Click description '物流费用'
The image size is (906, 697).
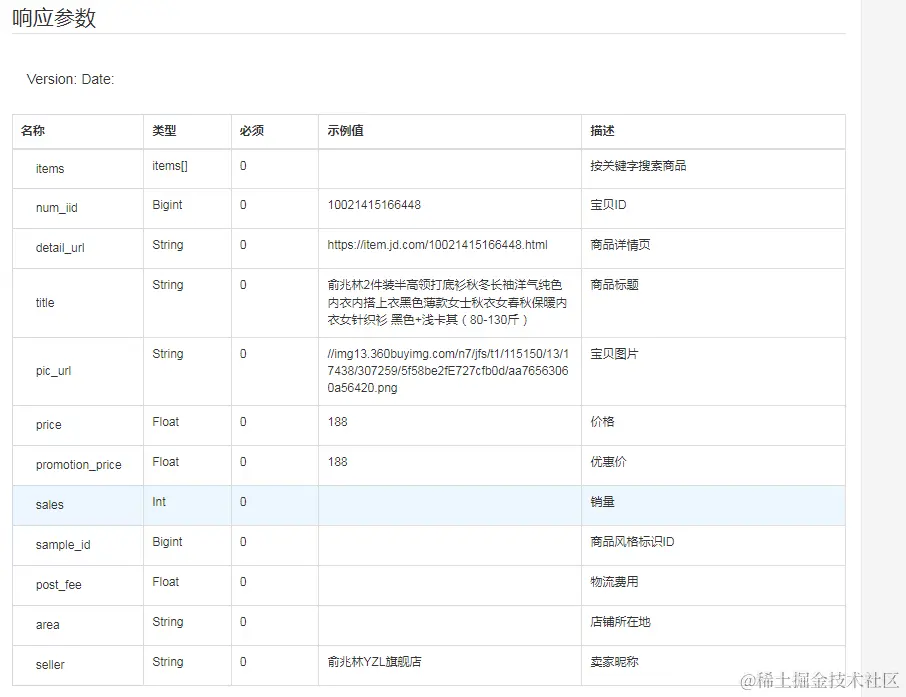click(x=614, y=581)
